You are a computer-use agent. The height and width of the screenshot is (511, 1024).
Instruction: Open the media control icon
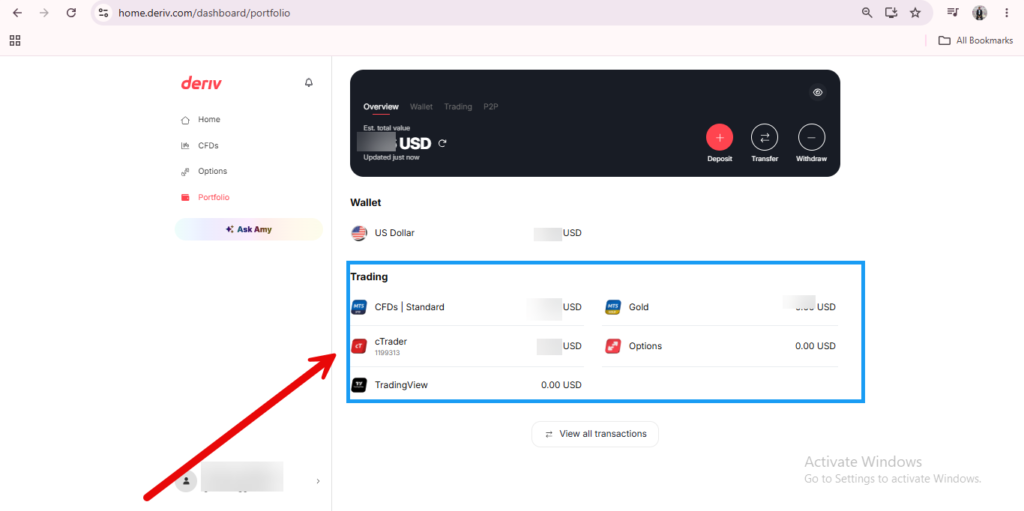pos(953,12)
